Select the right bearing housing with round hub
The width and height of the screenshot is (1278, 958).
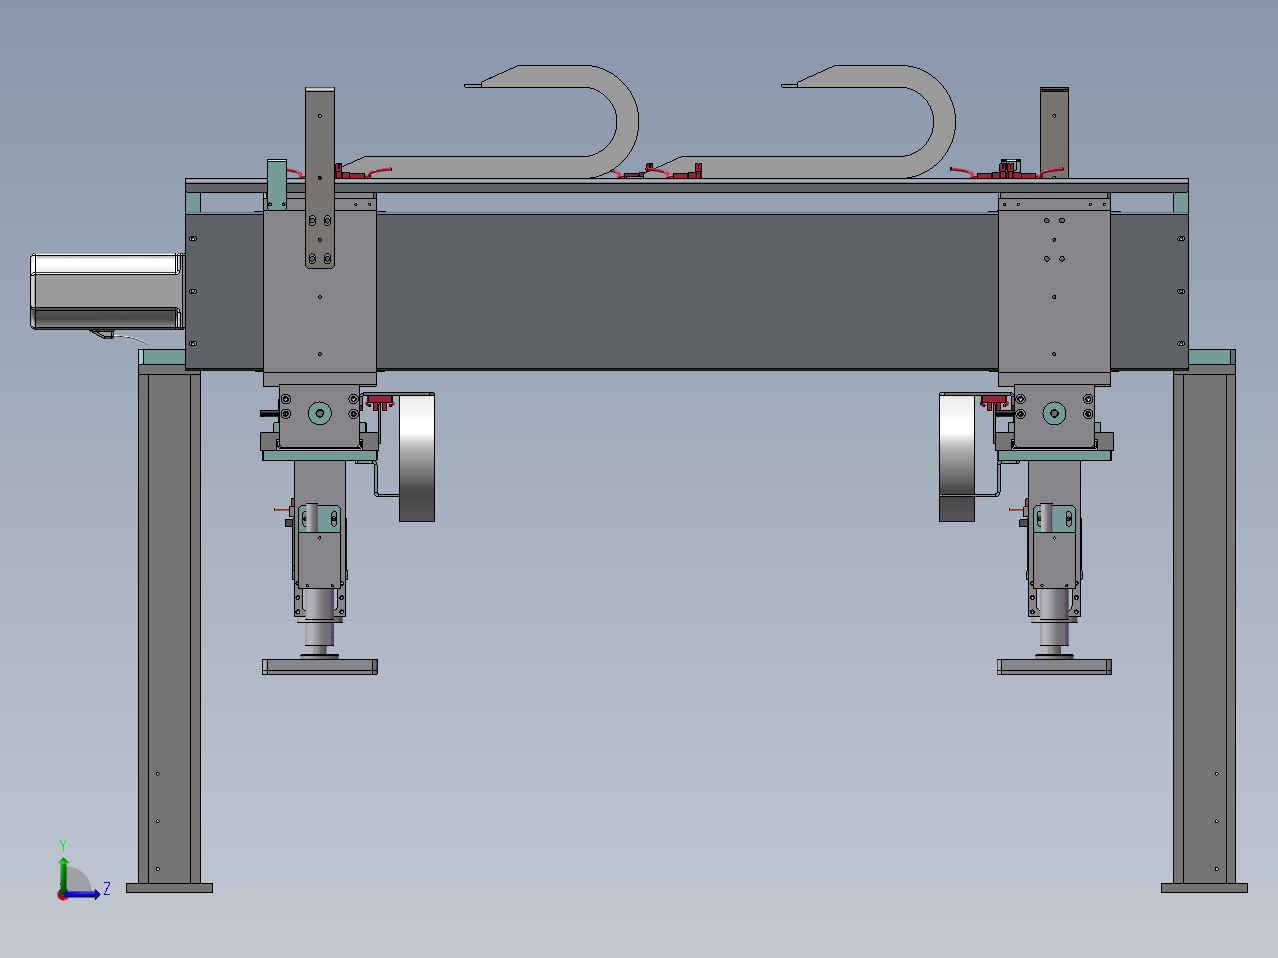pos(1054,416)
